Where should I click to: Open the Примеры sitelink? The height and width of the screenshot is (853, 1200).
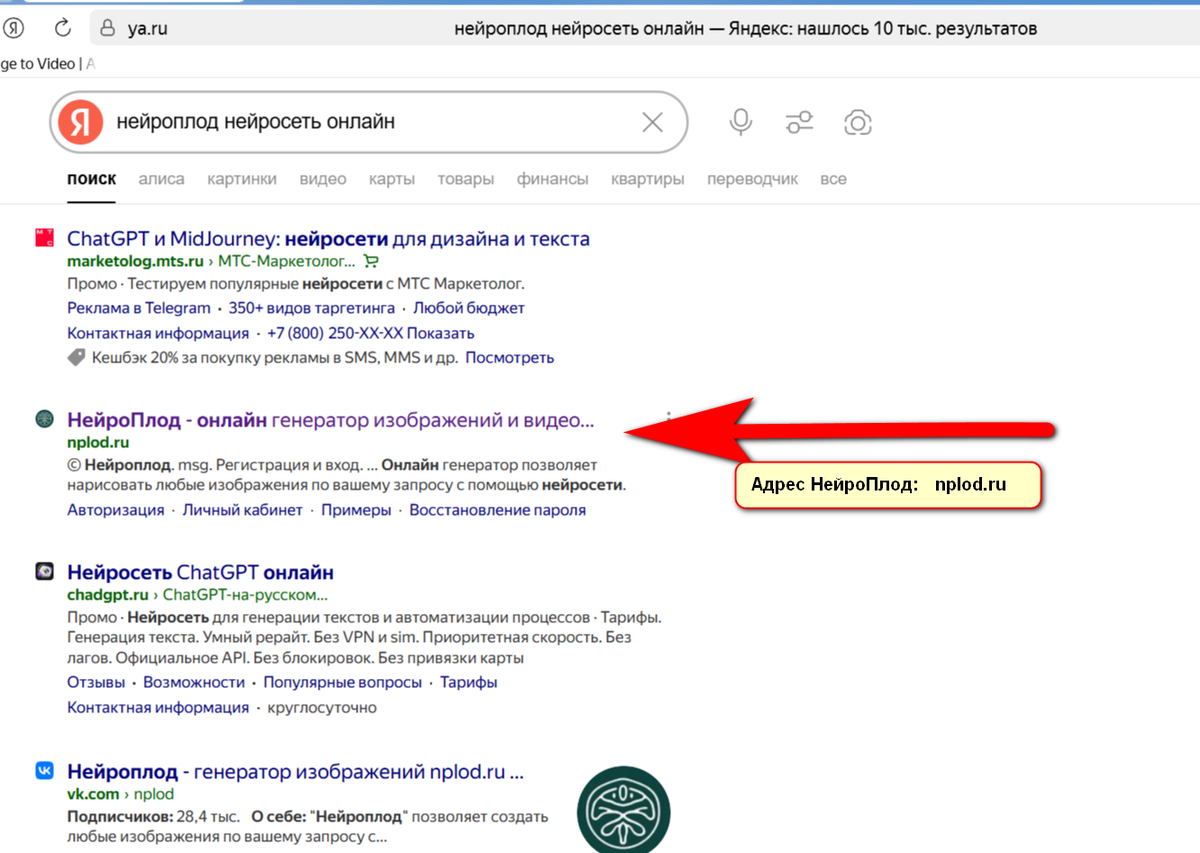coord(356,510)
